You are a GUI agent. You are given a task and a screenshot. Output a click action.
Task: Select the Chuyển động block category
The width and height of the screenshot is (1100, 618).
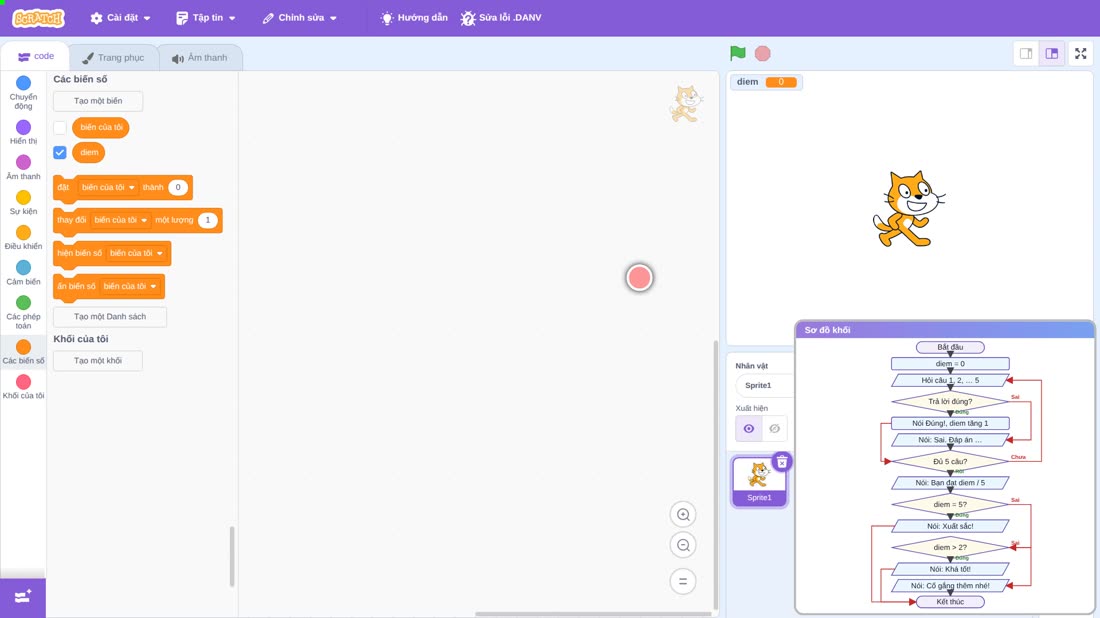(23, 93)
